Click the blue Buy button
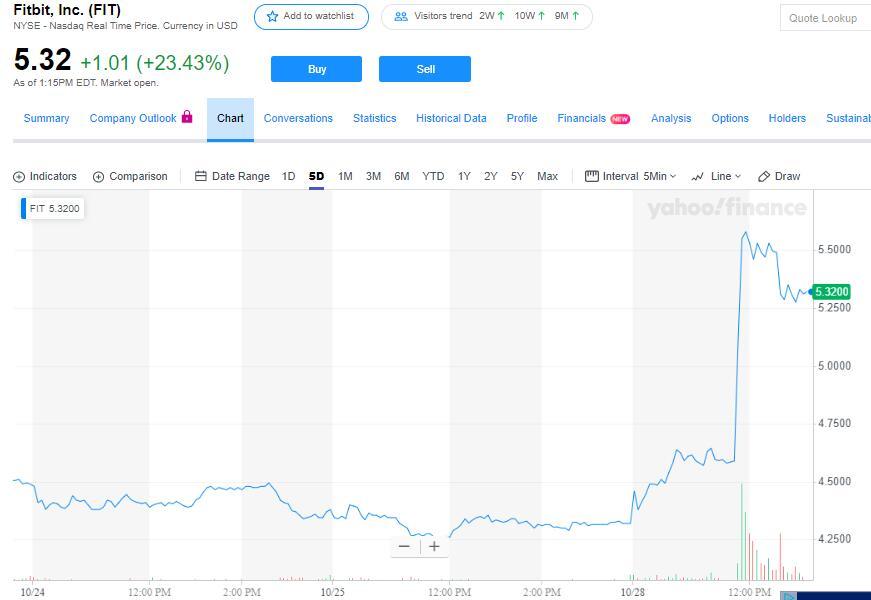Viewport: 871px width, 600px height. tap(316, 69)
